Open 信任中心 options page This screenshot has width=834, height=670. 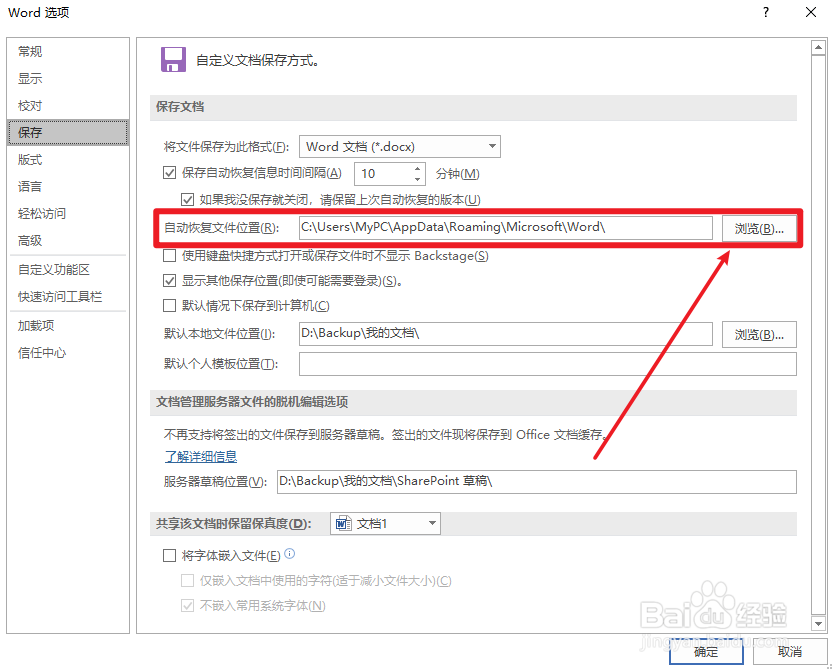click(x=68, y=353)
